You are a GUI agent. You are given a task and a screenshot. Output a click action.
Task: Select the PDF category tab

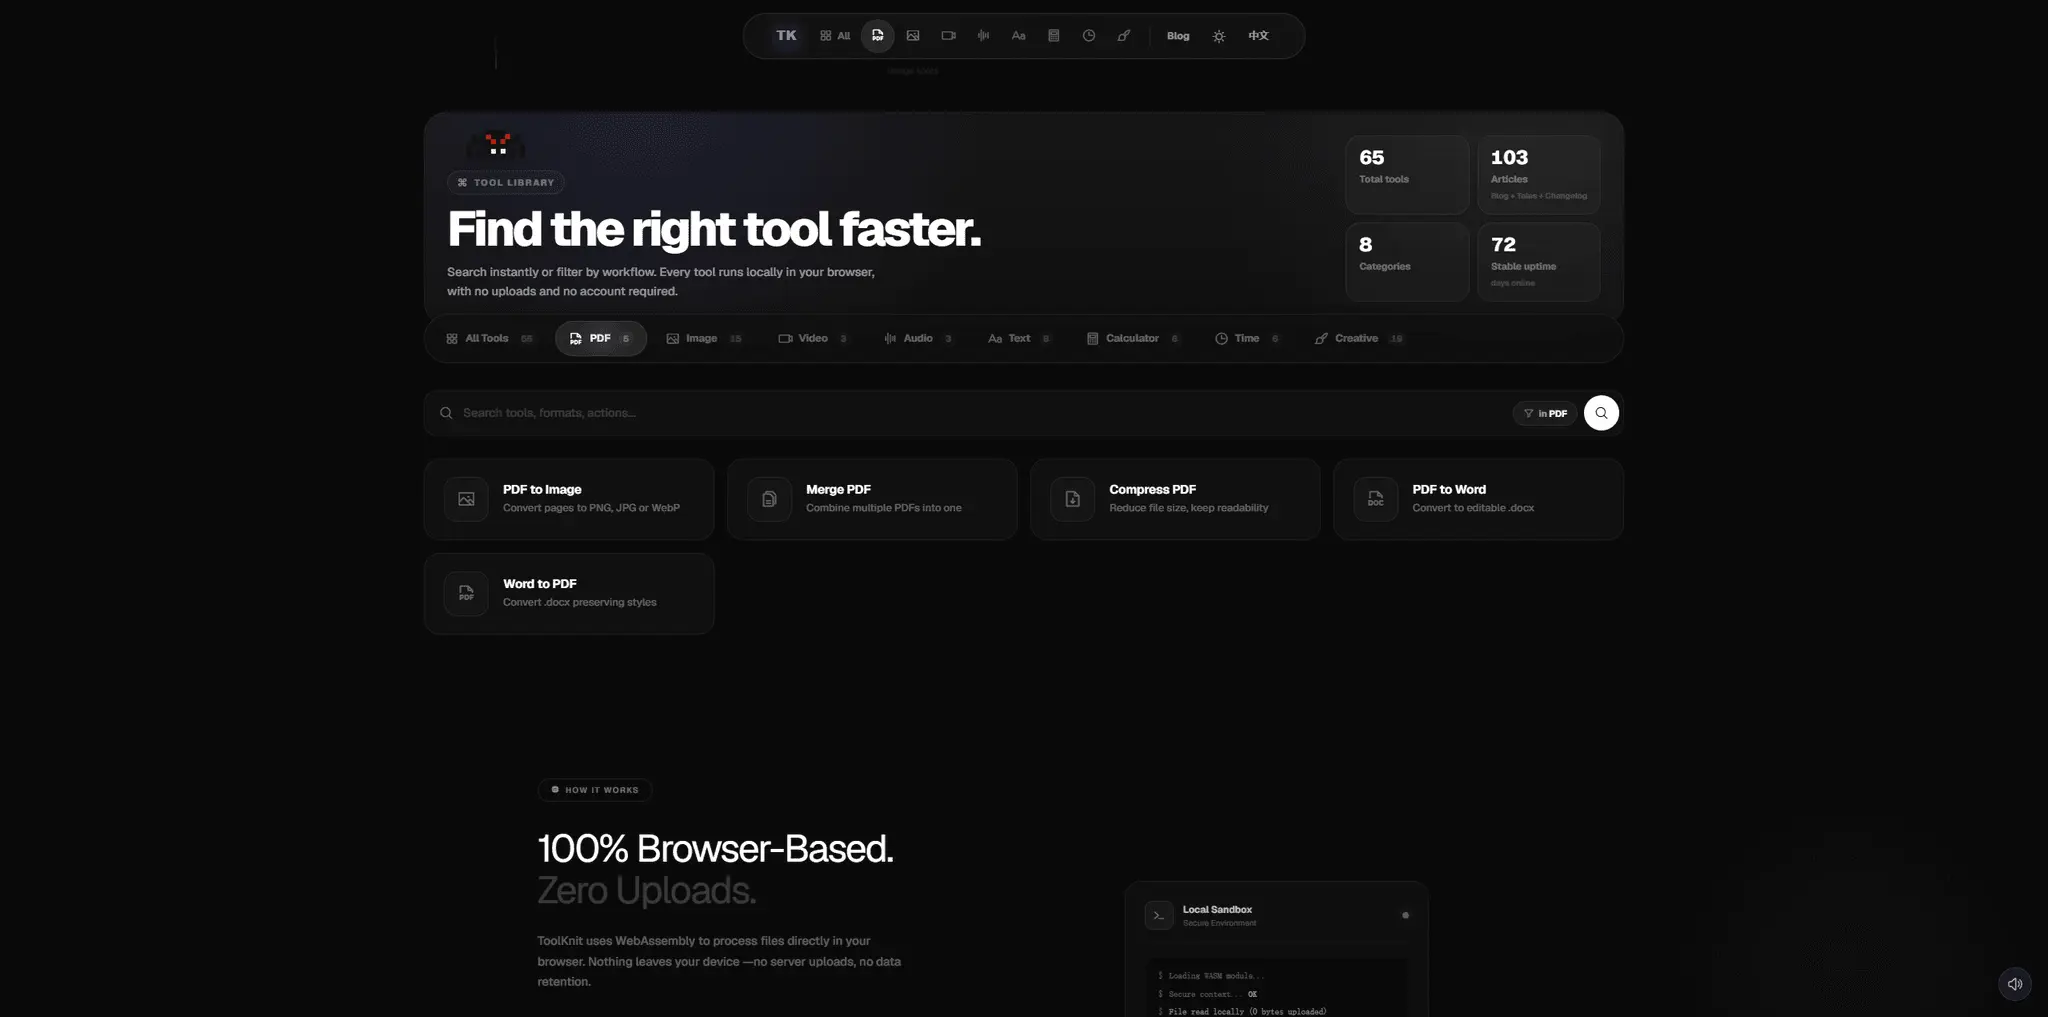tap(600, 338)
